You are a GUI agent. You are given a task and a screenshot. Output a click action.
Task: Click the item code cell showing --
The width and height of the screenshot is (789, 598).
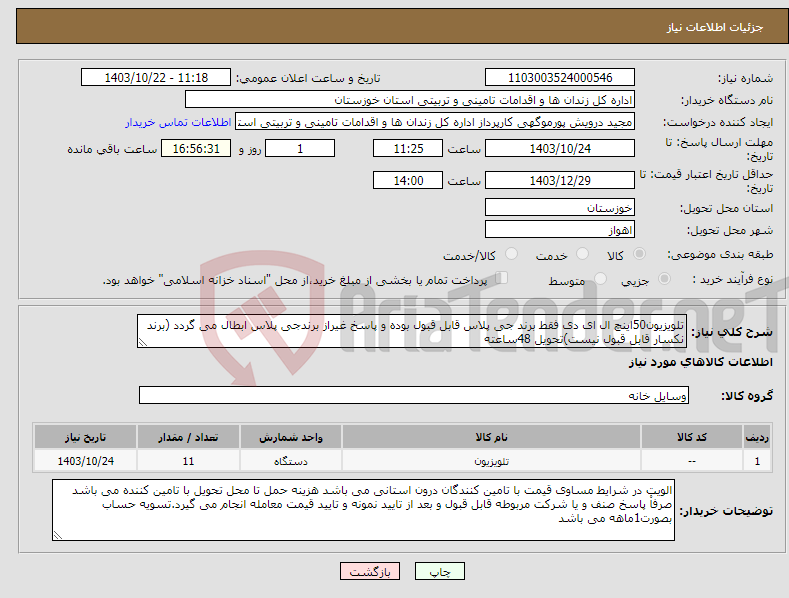tap(692, 461)
